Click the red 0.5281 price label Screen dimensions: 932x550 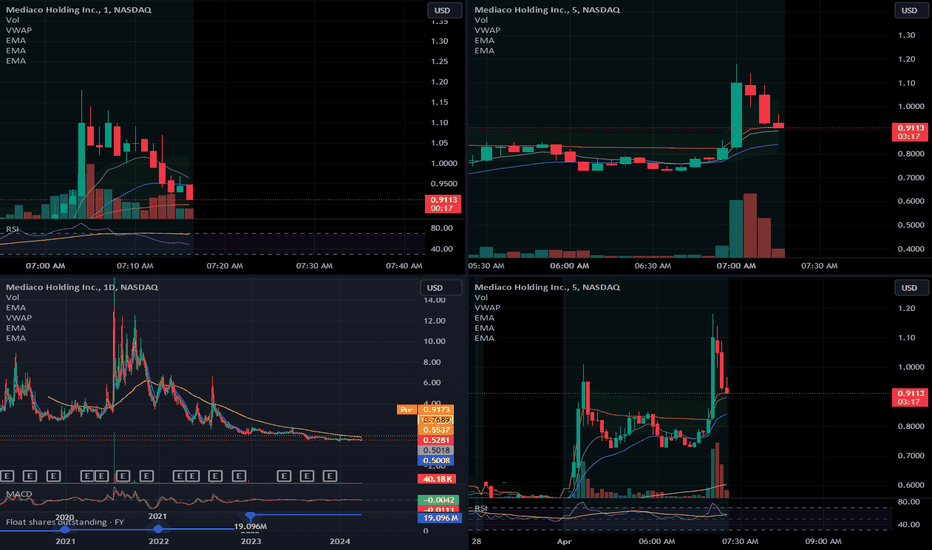(436, 440)
